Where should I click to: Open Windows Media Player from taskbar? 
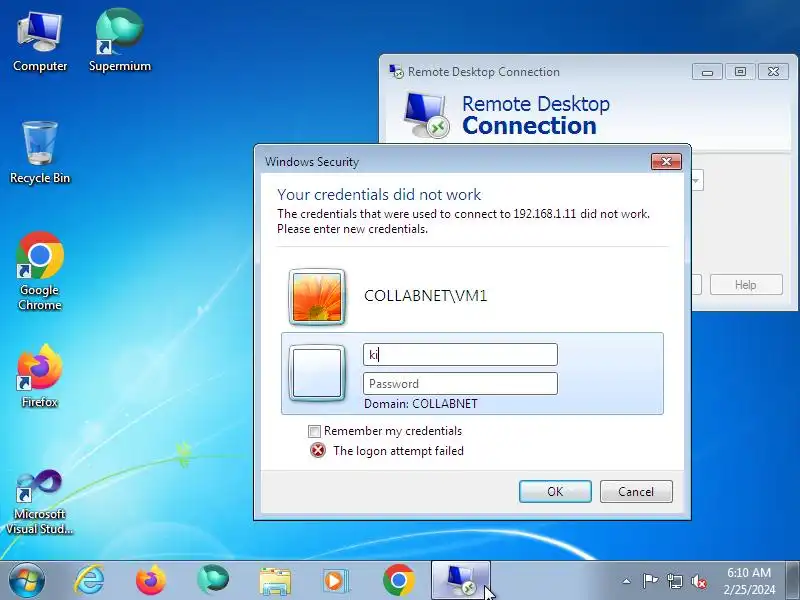point(336,581)
